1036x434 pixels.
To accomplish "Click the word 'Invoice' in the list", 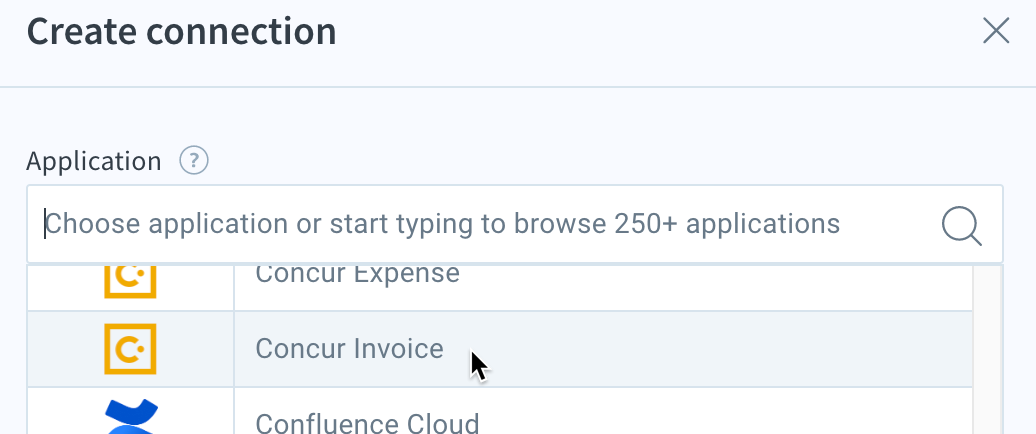I will point(397,349).
